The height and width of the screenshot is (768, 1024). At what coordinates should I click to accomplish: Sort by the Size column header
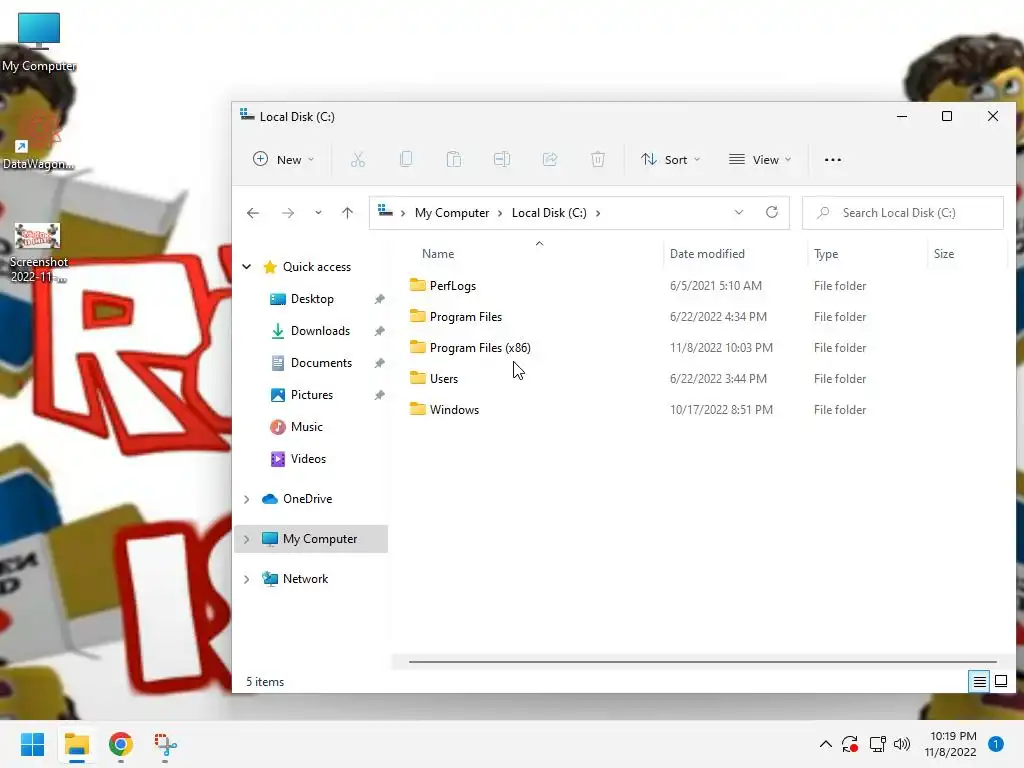click(944, 254)
